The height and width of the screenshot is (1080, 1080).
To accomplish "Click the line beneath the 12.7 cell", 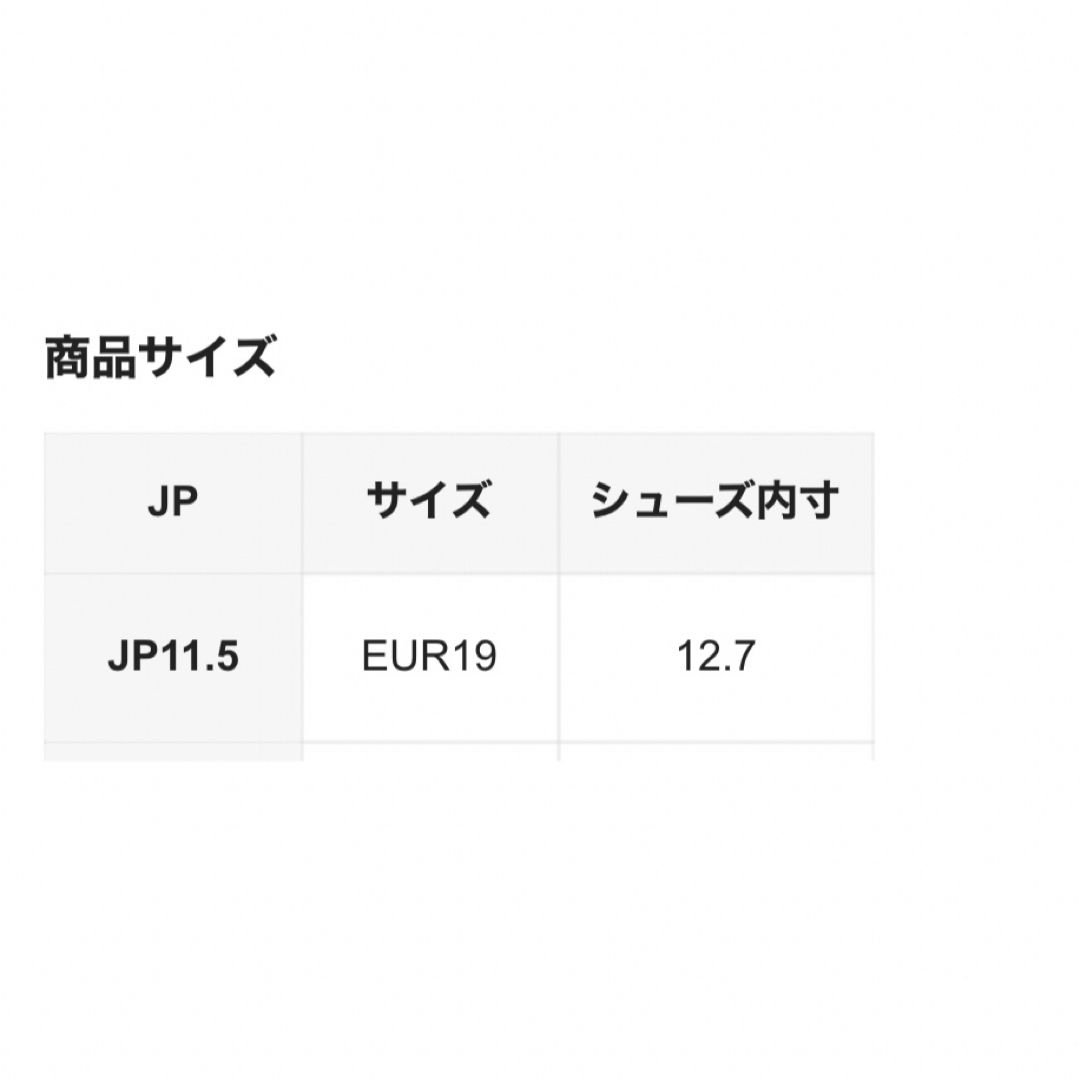I will point(716,742).
